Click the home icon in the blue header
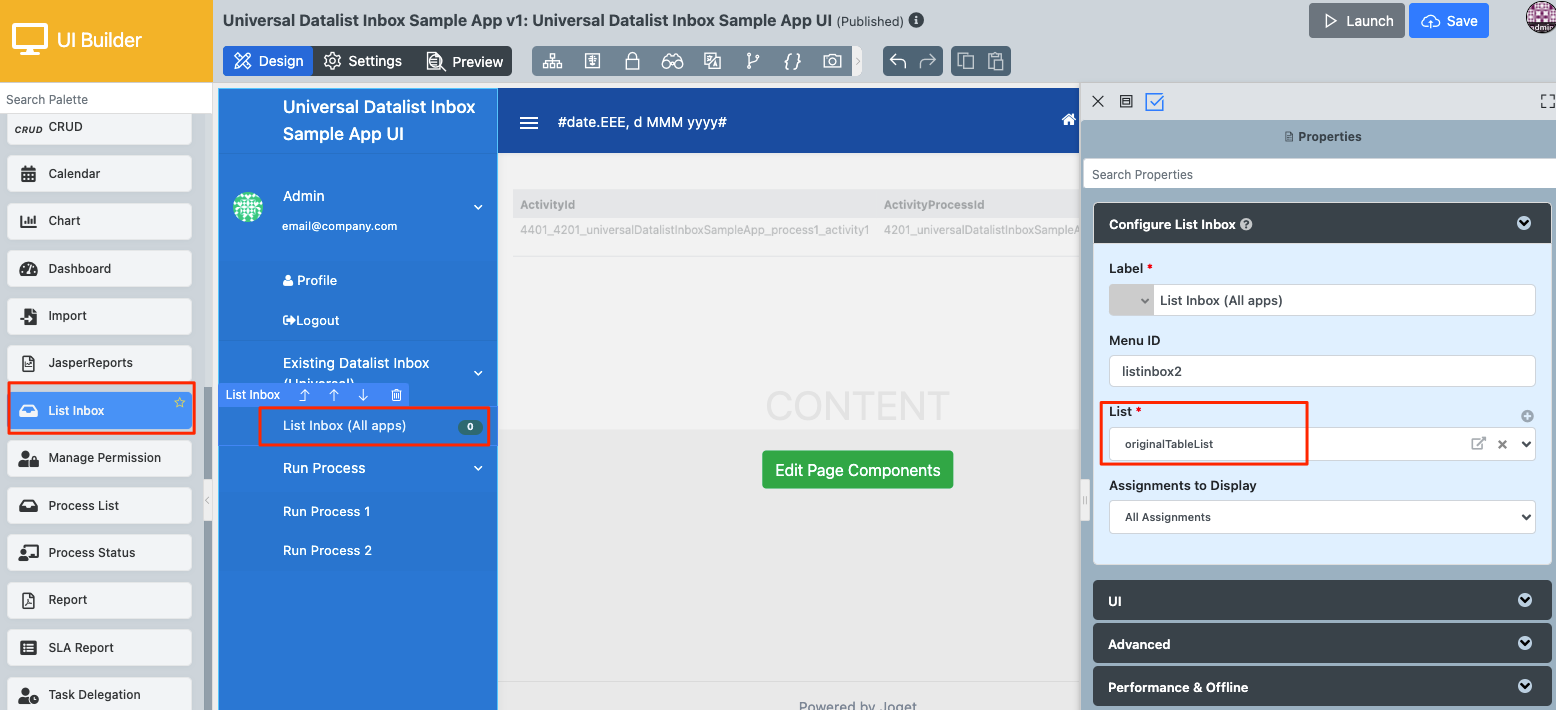The image size is (1556, 710). pyautogui.click(x=1068, y=120)
